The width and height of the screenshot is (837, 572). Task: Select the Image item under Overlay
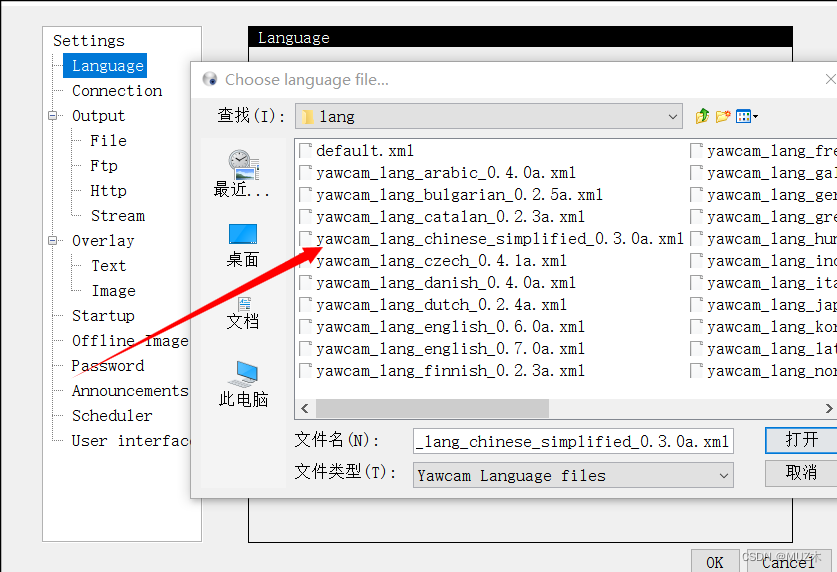click(x=113, y=291)
